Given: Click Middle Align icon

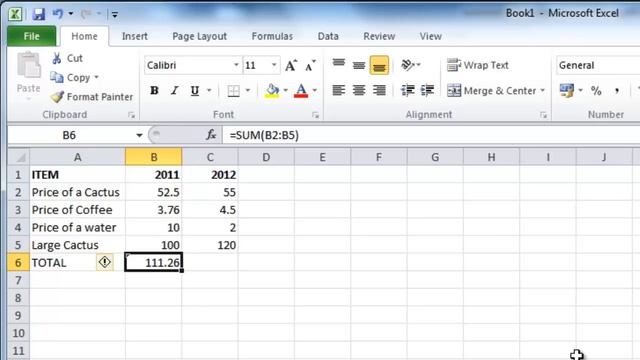Looking at the screenshot, I should pyautogui.click(x=359, y=65).
